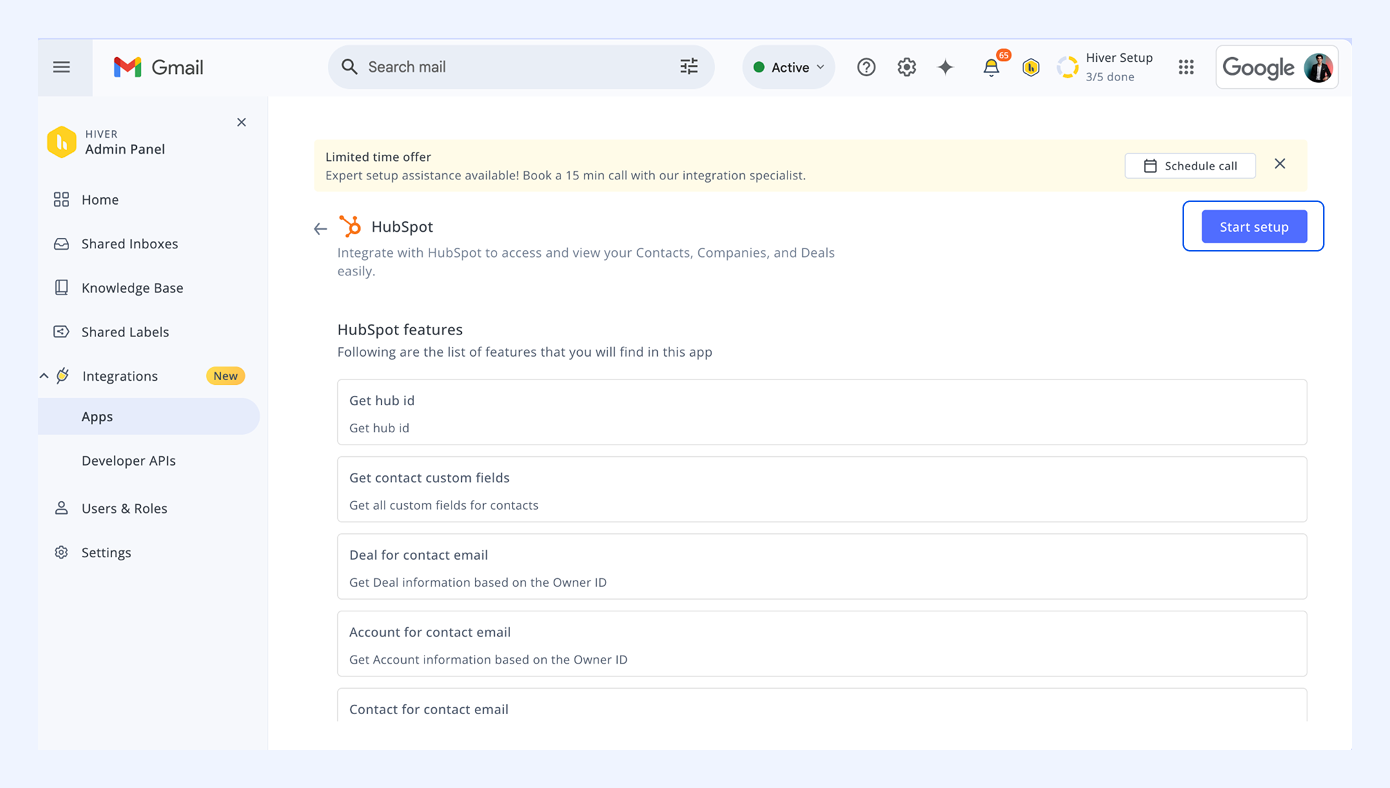Show search options filter icon
Viewport: 1390px width, 788px height.
689,67
